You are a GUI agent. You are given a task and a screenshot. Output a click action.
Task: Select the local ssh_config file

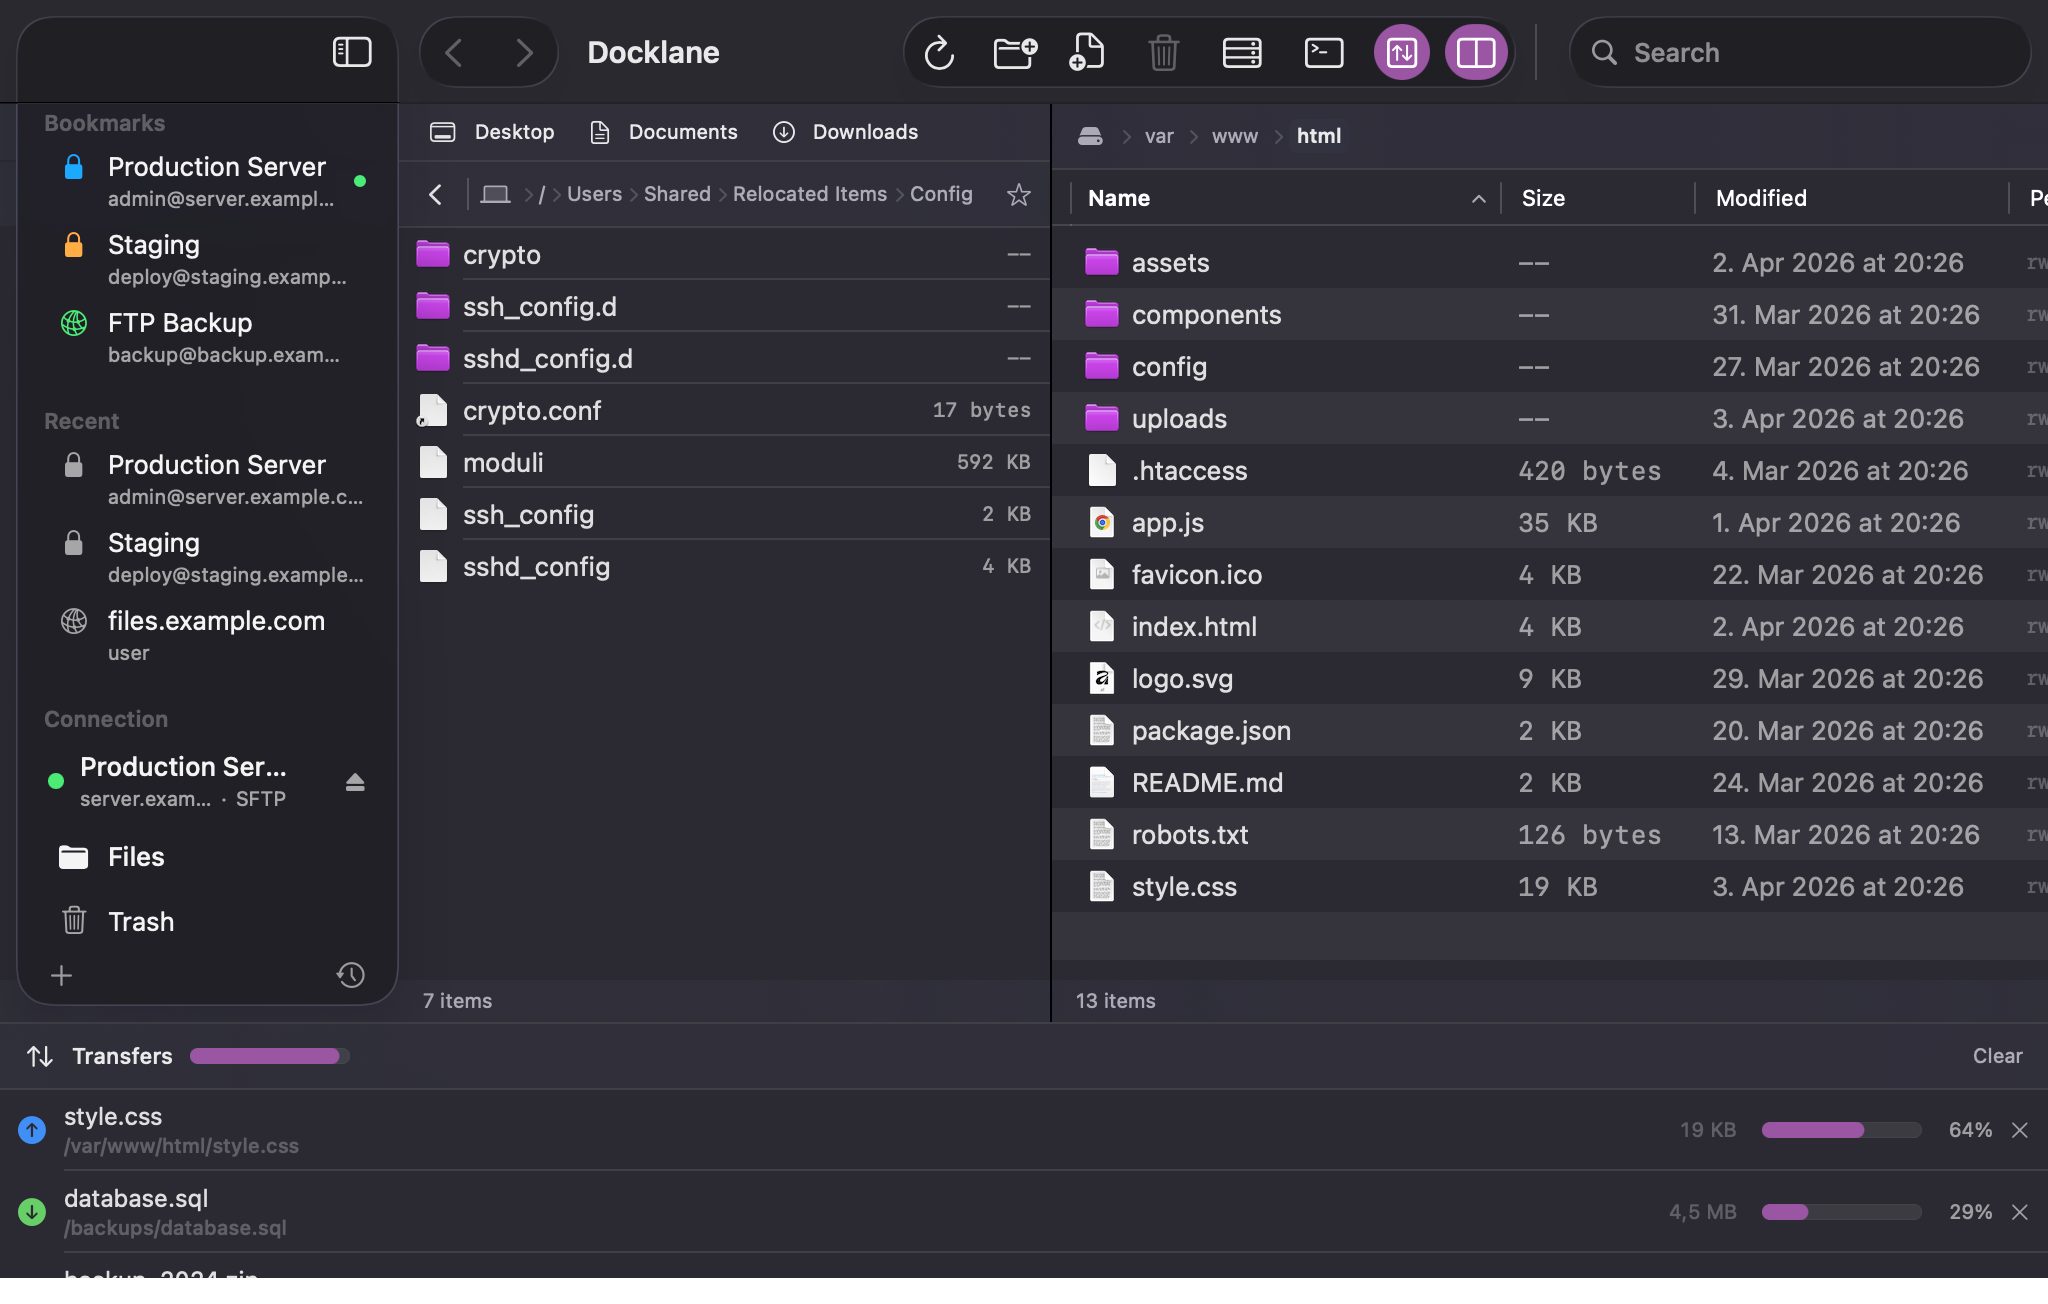tap(724, 514)
